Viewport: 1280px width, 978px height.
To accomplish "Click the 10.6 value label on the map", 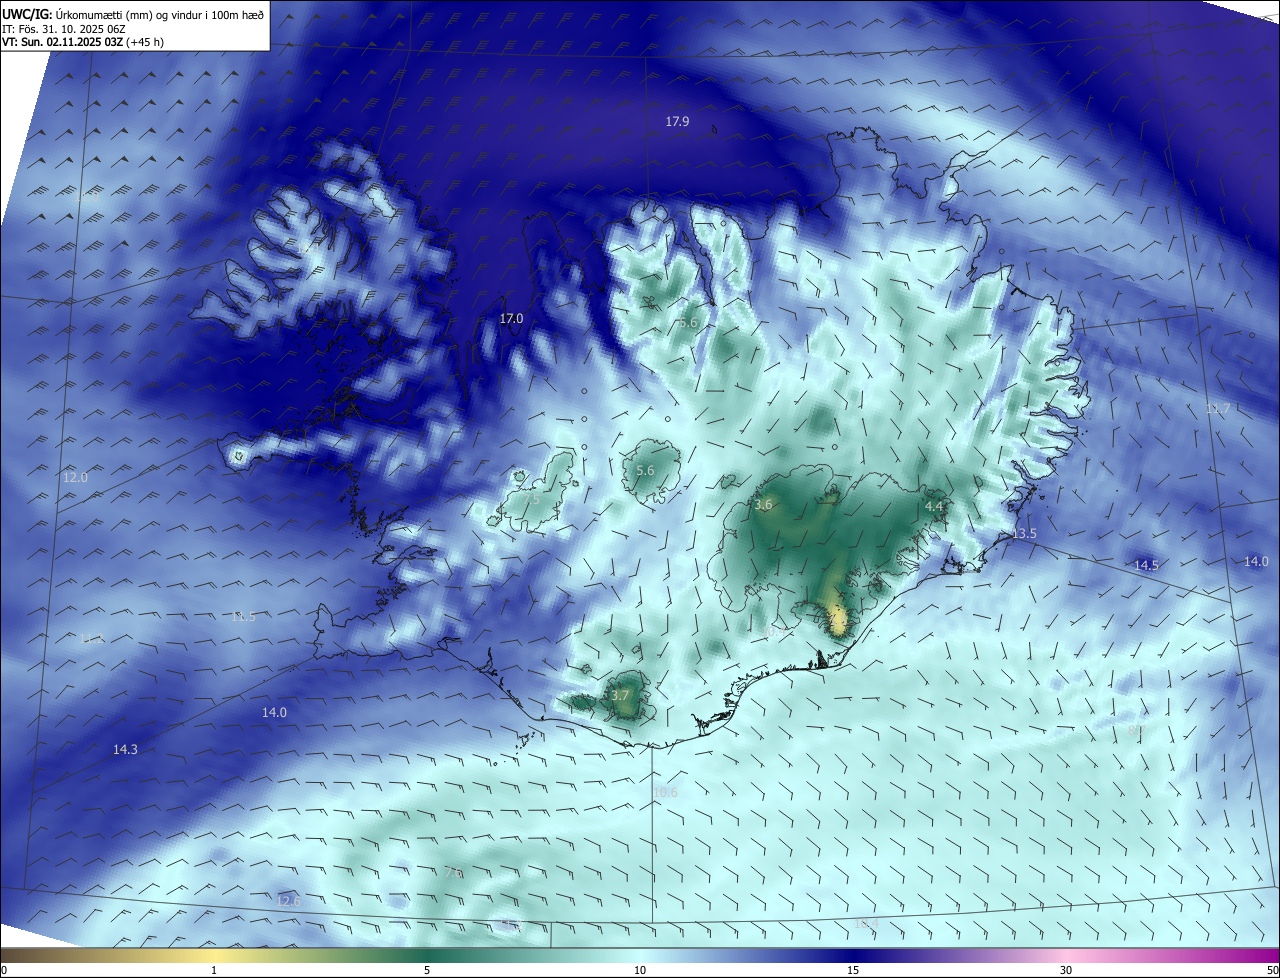I will (x=665, y=792).
